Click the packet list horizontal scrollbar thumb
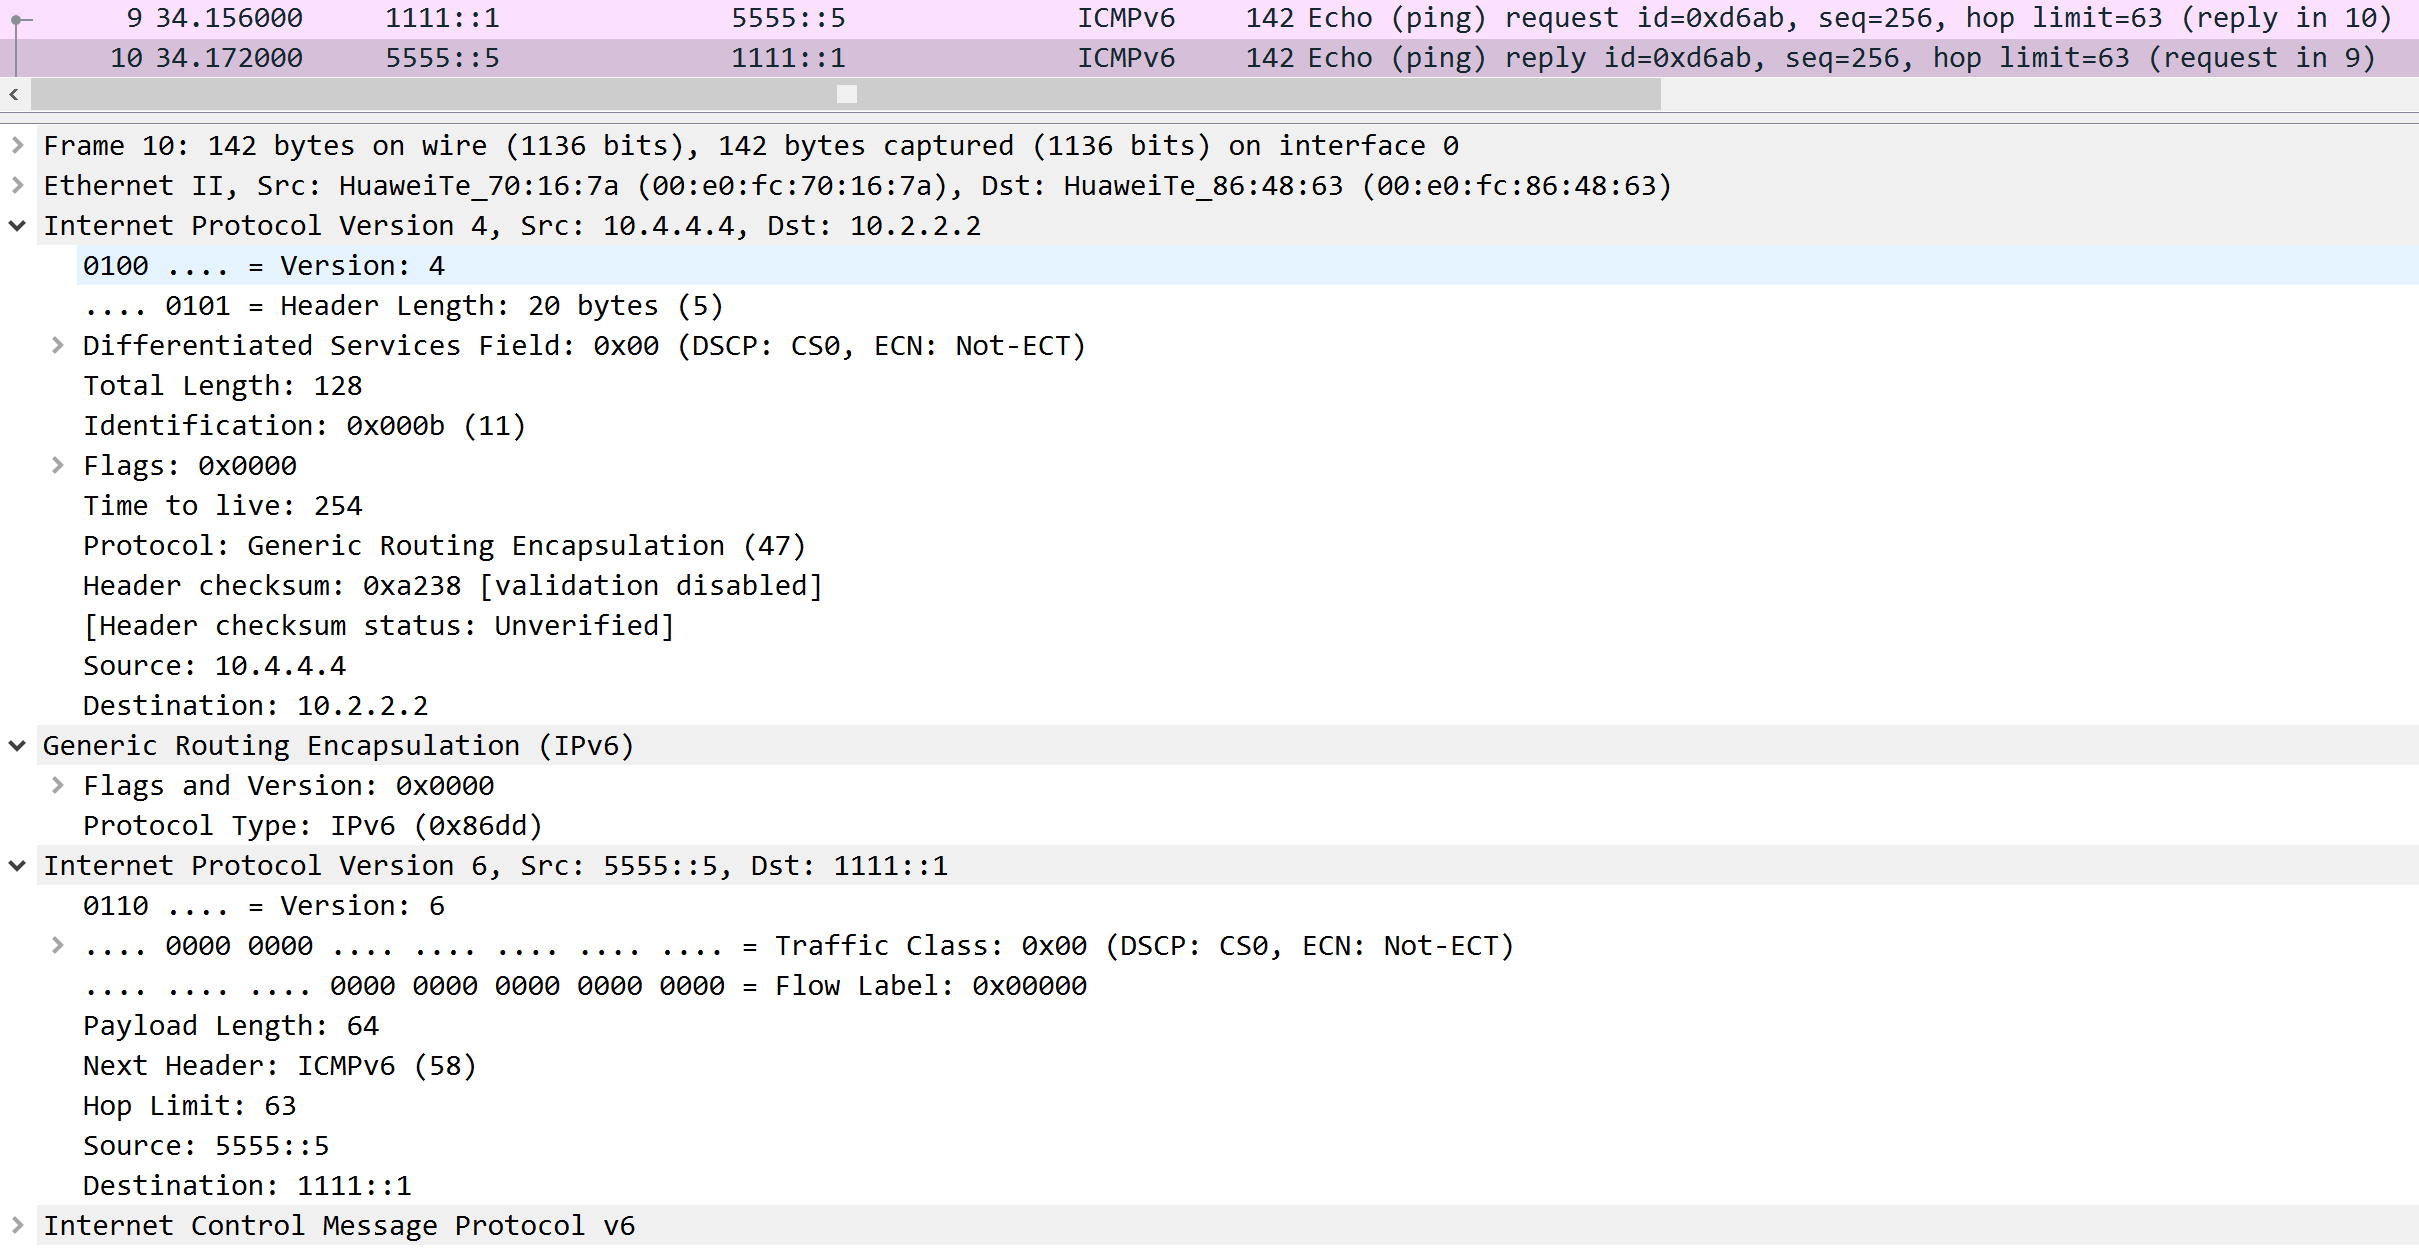Screen dimensions: 2419x1248 tap(846, 95)
